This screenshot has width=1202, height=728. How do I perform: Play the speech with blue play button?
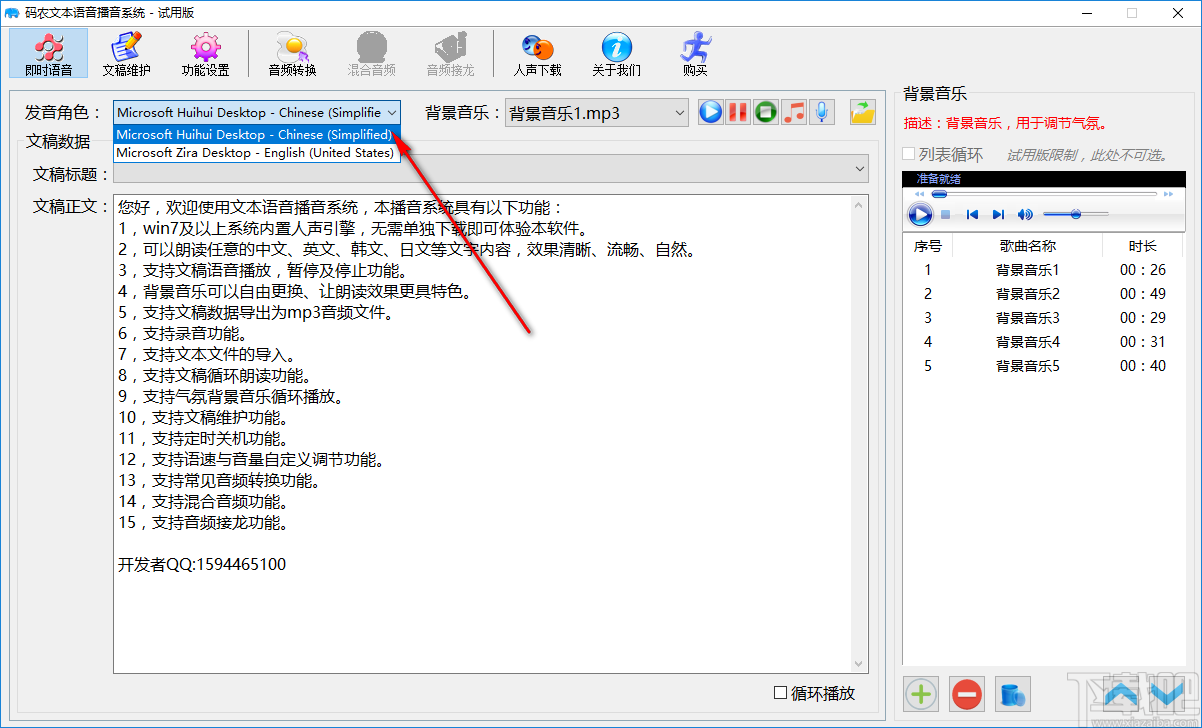[x=710, y=112]
